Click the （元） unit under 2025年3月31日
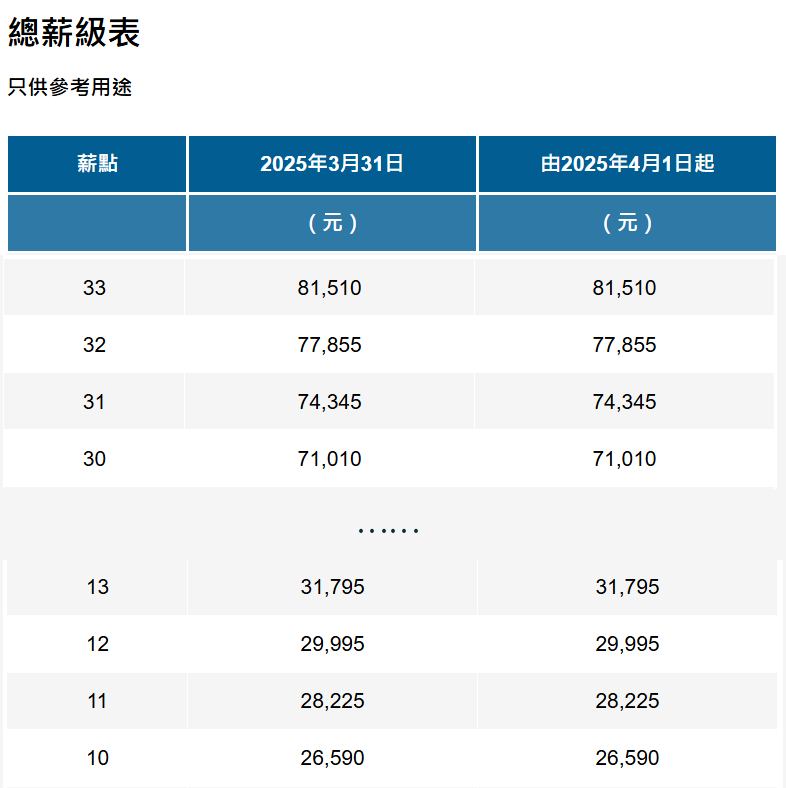Image resolution: width=786 pixels, height=788 pixels. 332,223
